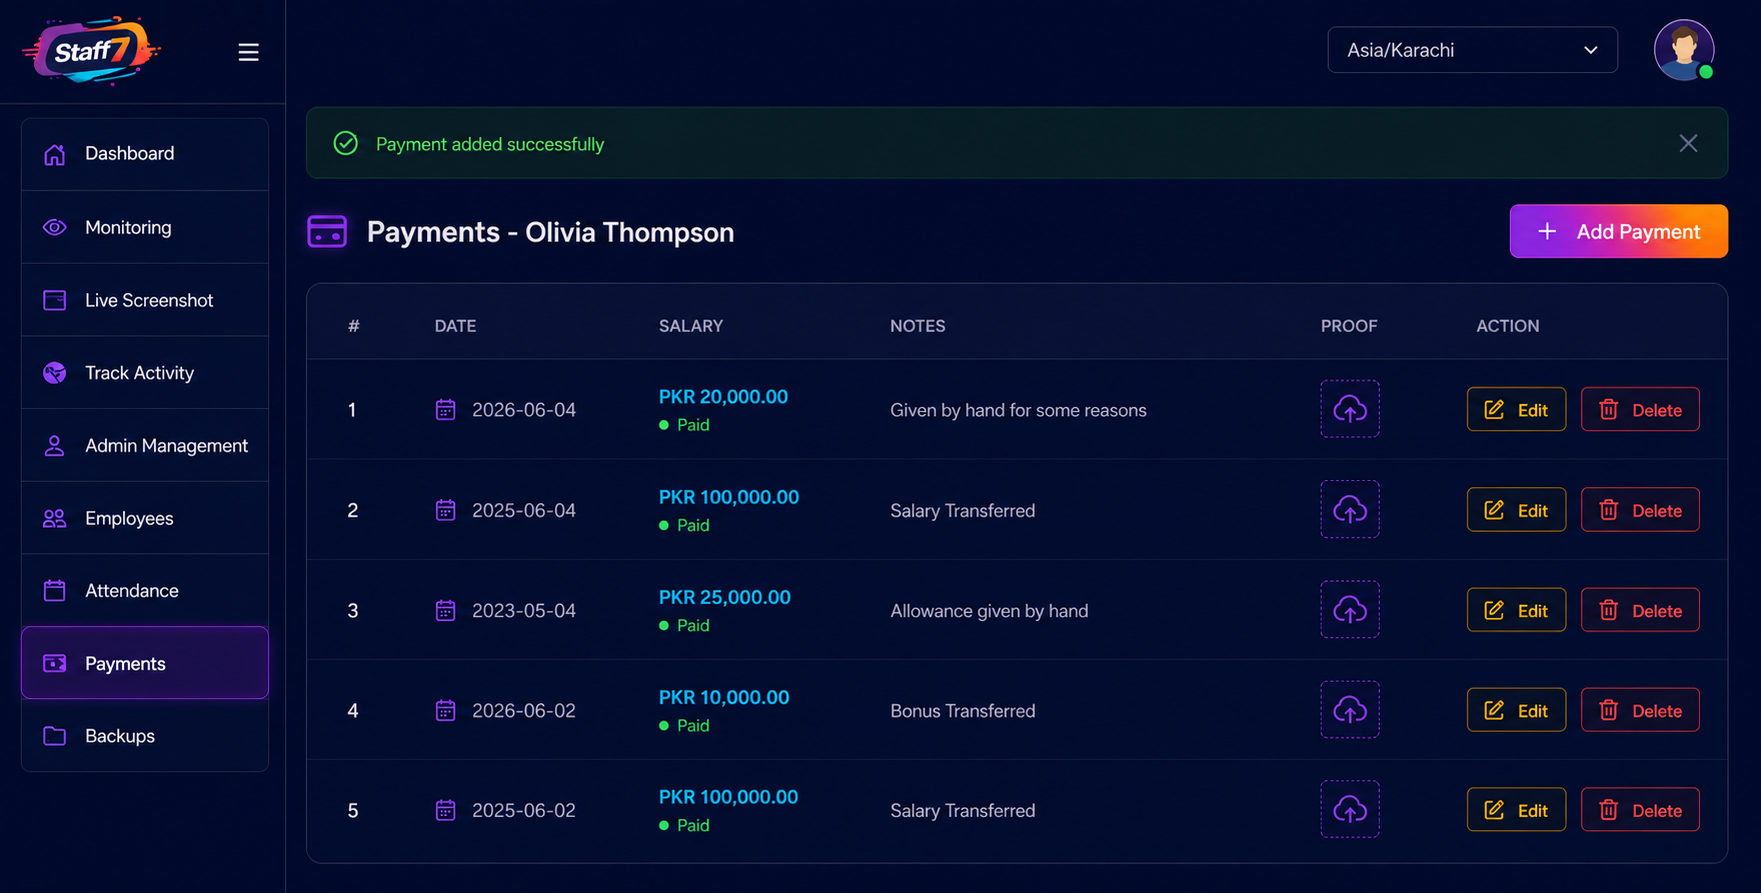Edit the Bonus Transferred payment

(1516, 710)
